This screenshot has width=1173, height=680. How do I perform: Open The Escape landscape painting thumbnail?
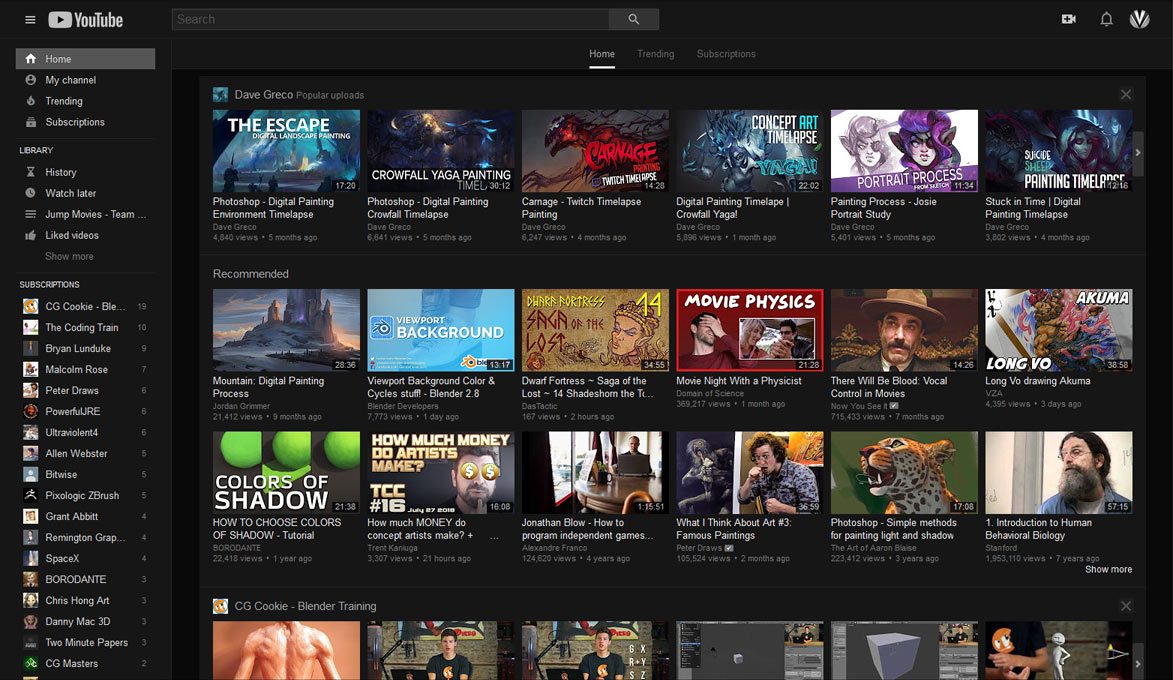click(286, 151)
